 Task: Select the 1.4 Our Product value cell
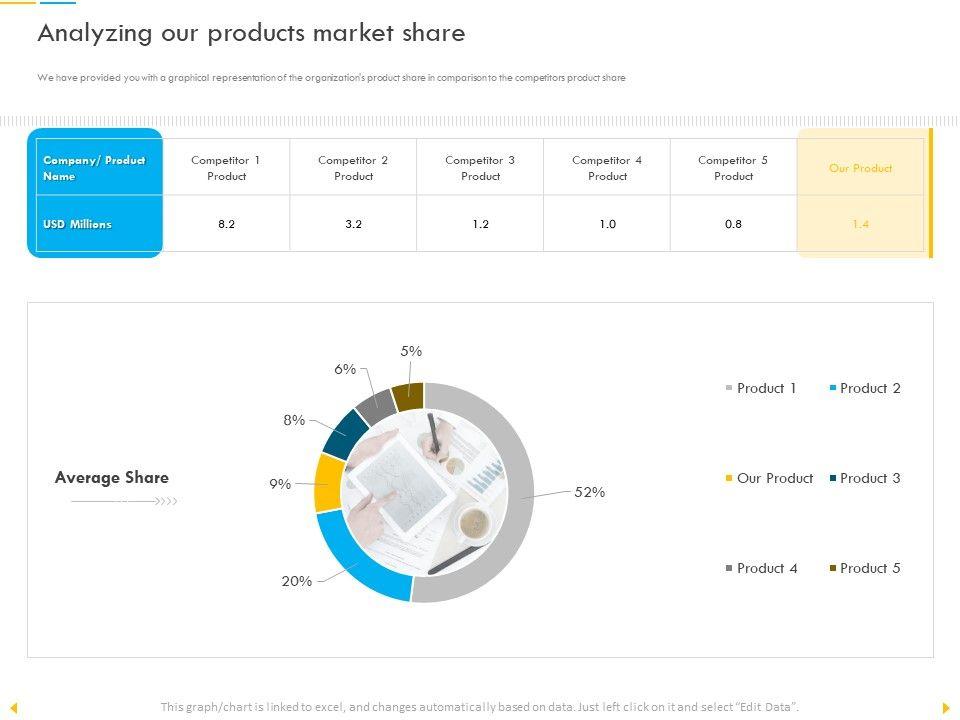[860, 224]
